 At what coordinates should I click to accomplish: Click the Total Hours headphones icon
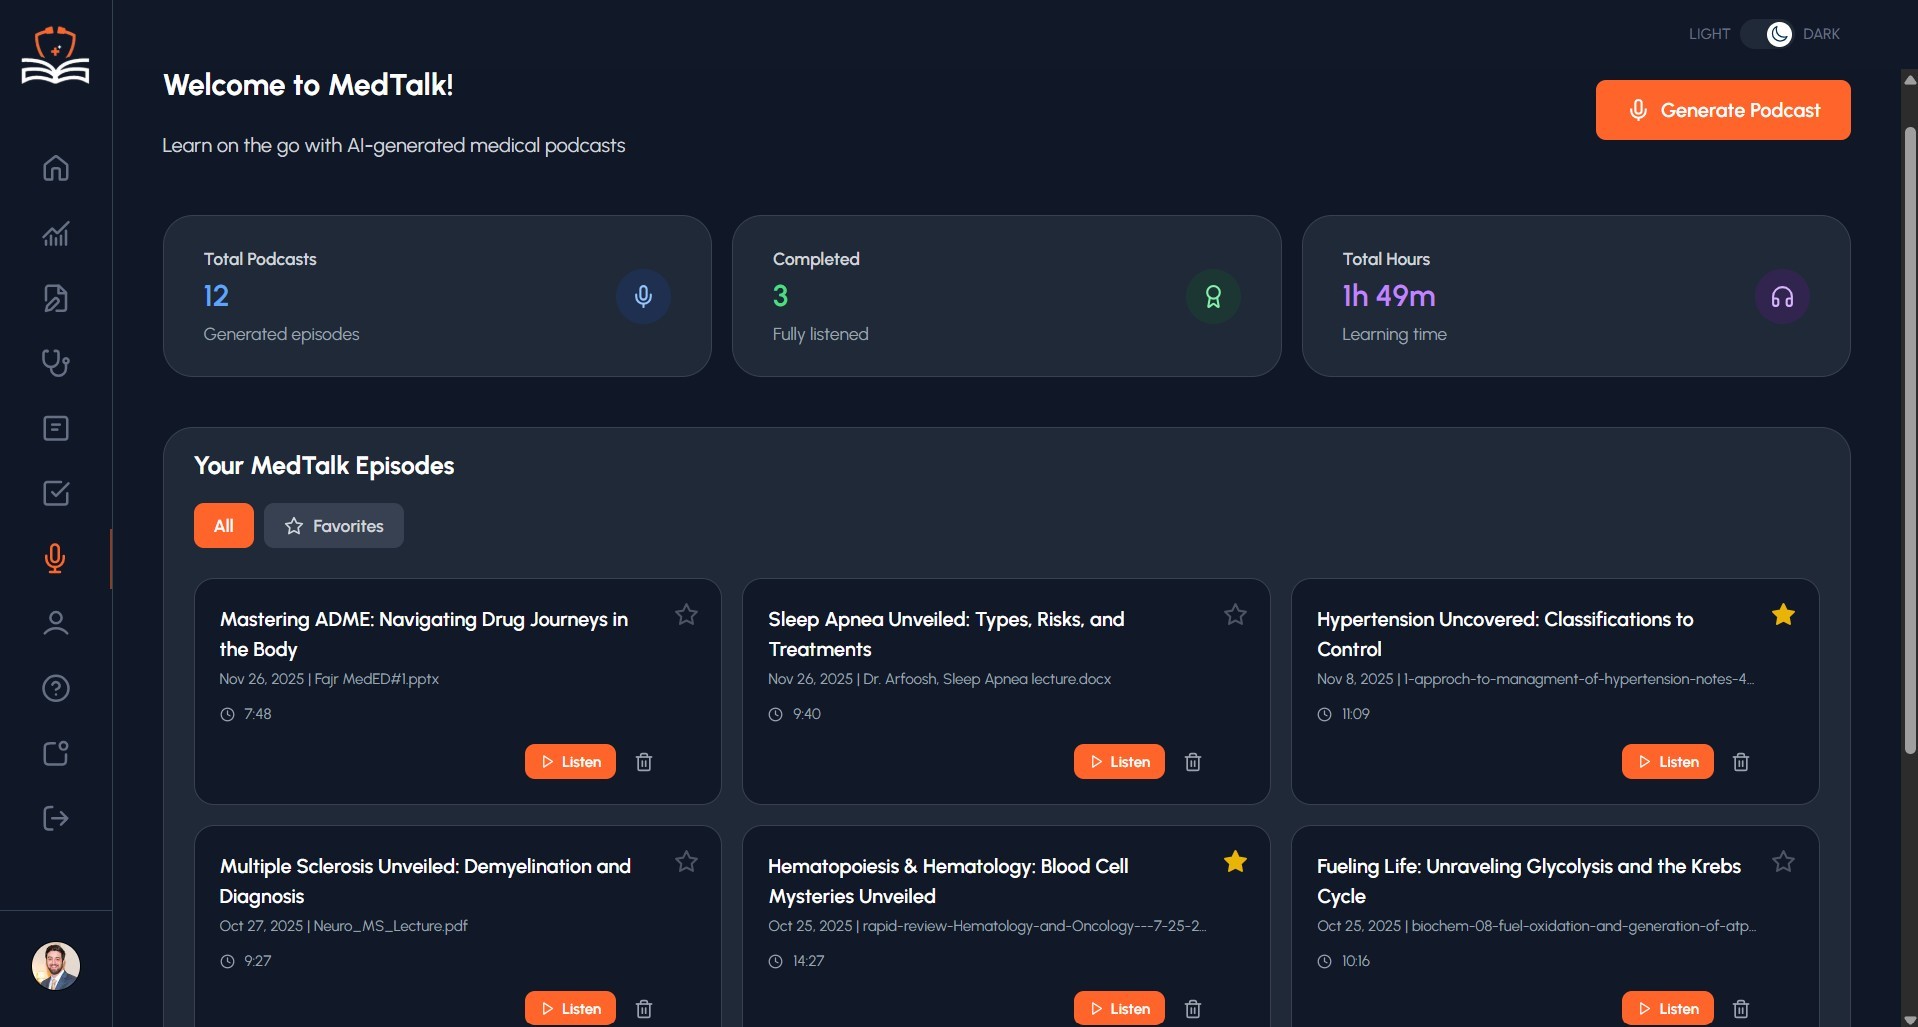[x=1782, y=296]
